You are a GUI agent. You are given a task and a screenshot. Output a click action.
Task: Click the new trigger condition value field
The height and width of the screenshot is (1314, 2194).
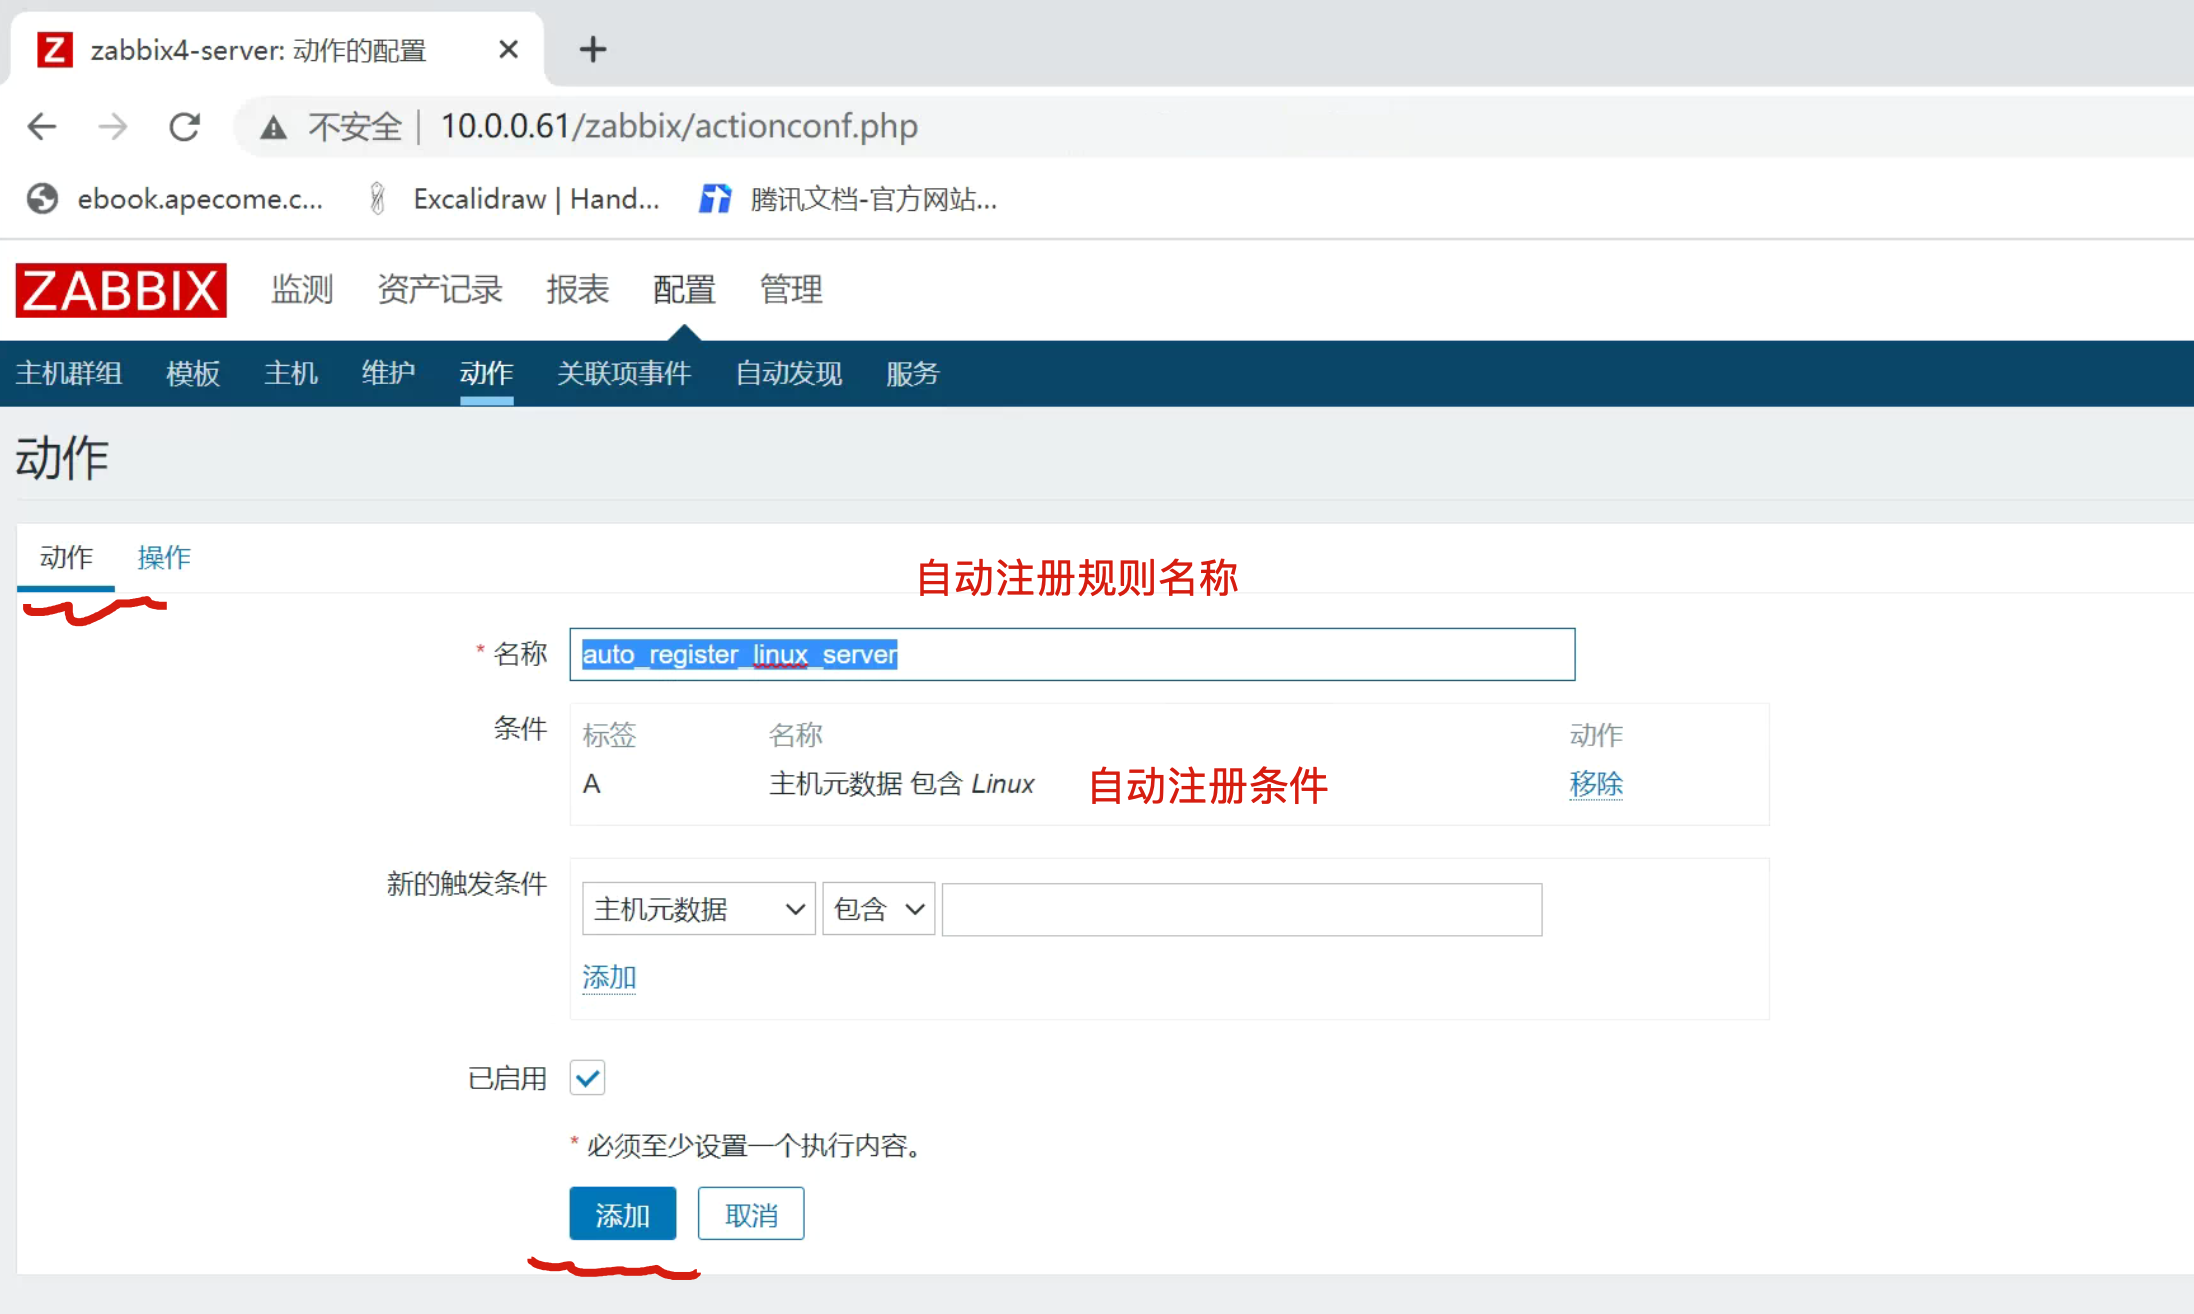[1241, 909]
